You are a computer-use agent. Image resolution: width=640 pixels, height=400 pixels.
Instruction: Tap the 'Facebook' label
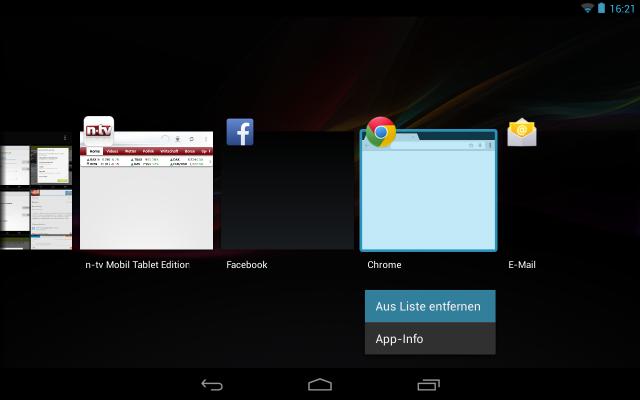[x=247, y=264]
